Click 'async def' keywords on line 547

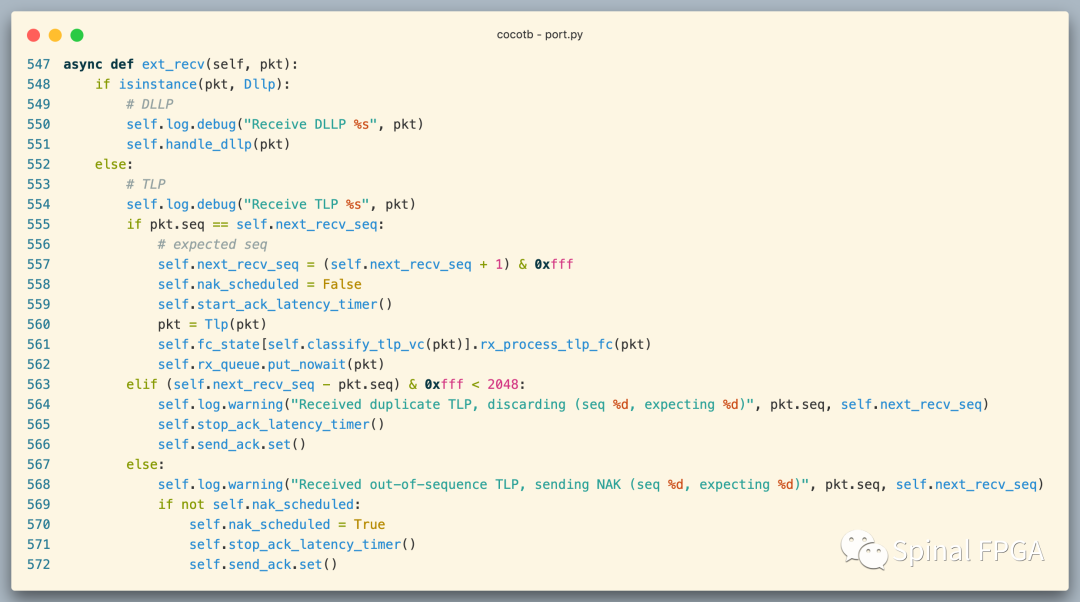98,64
